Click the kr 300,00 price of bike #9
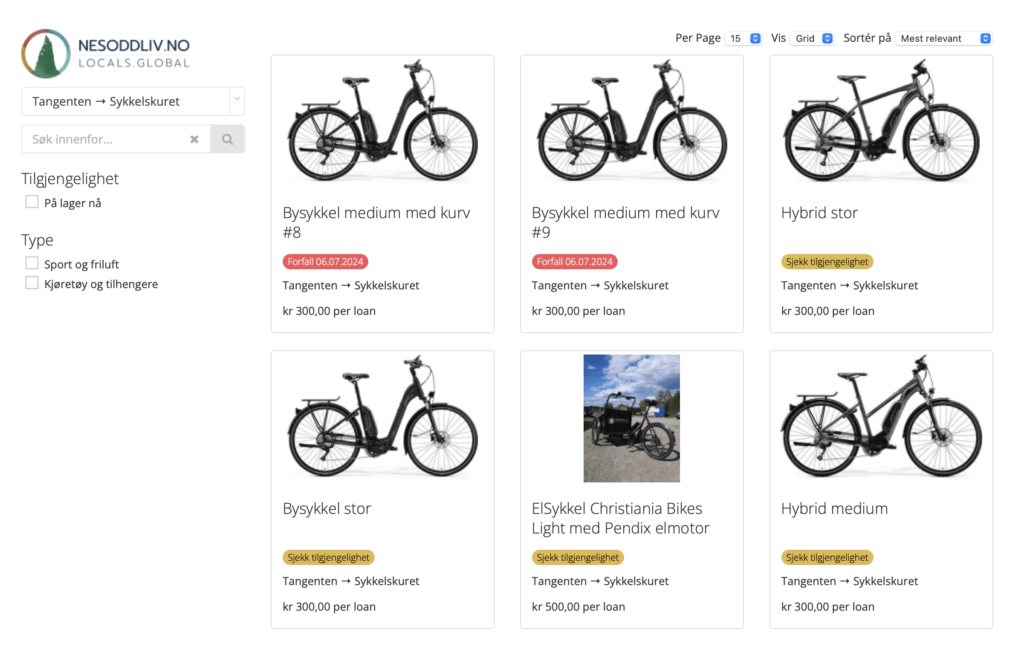1024x652 pixels. pos(578,311)
